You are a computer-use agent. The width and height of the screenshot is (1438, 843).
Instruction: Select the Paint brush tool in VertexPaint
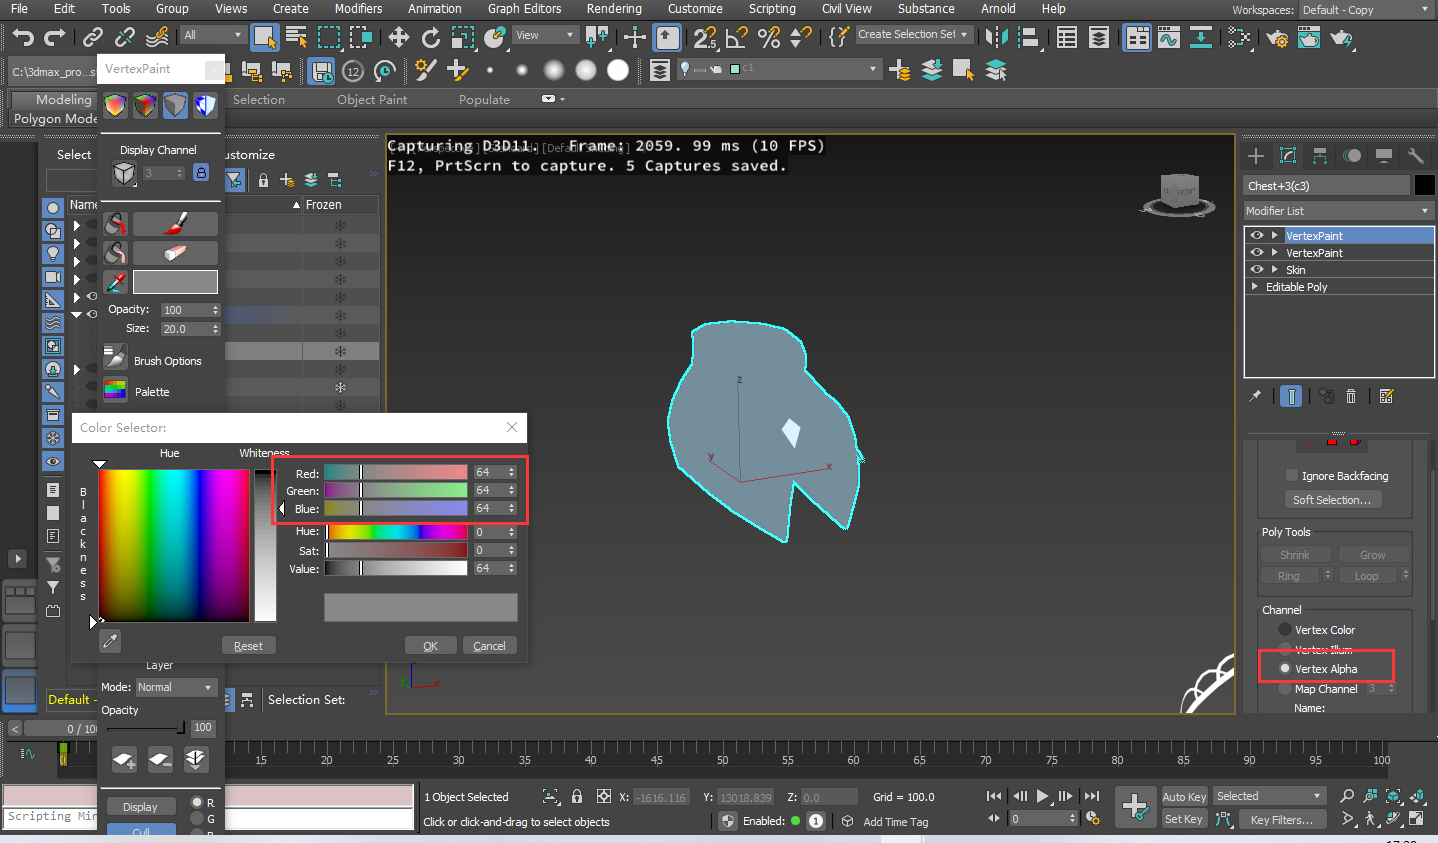175,224
